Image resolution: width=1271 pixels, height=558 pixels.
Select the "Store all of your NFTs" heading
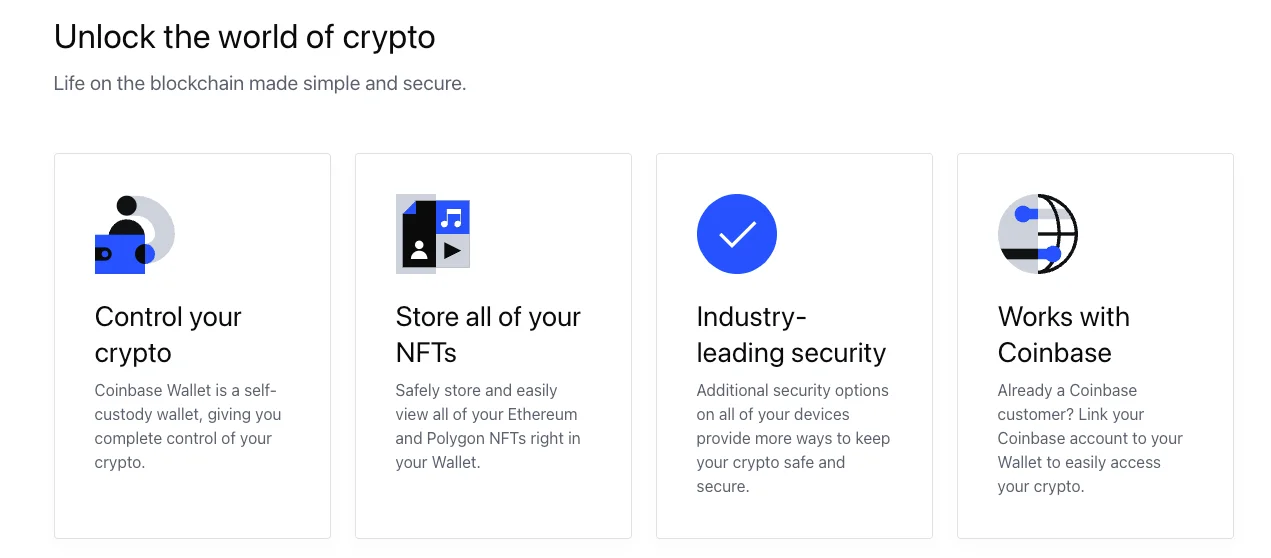(488, 335)
